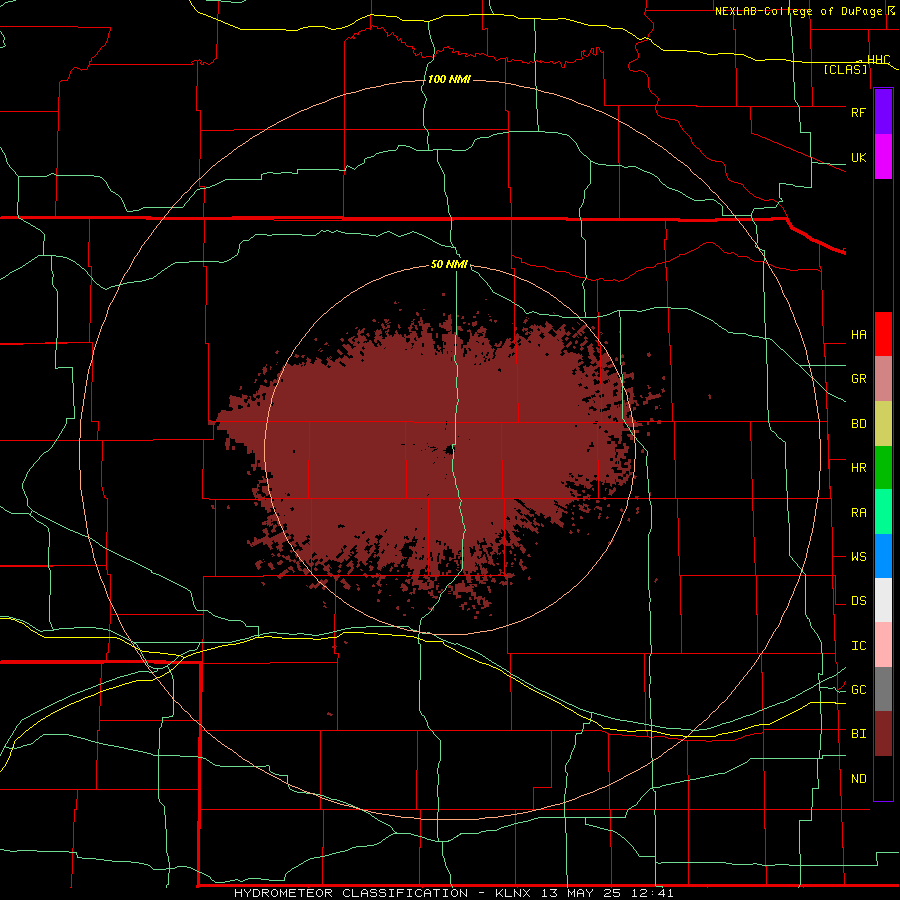900x900 pixels.
Task: Click the 100 NMI range ring label
Action: pyautogui.click(x=449, y=79)
